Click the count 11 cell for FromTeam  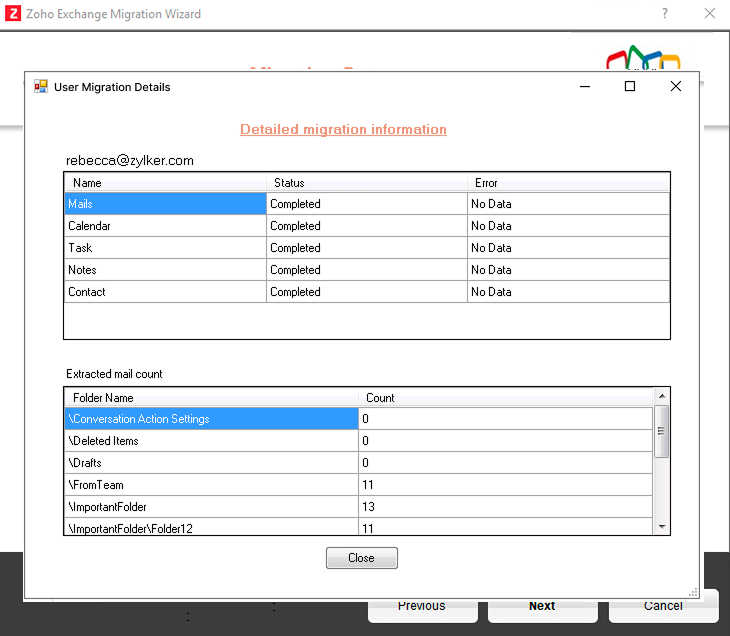(x=506, y=484)
